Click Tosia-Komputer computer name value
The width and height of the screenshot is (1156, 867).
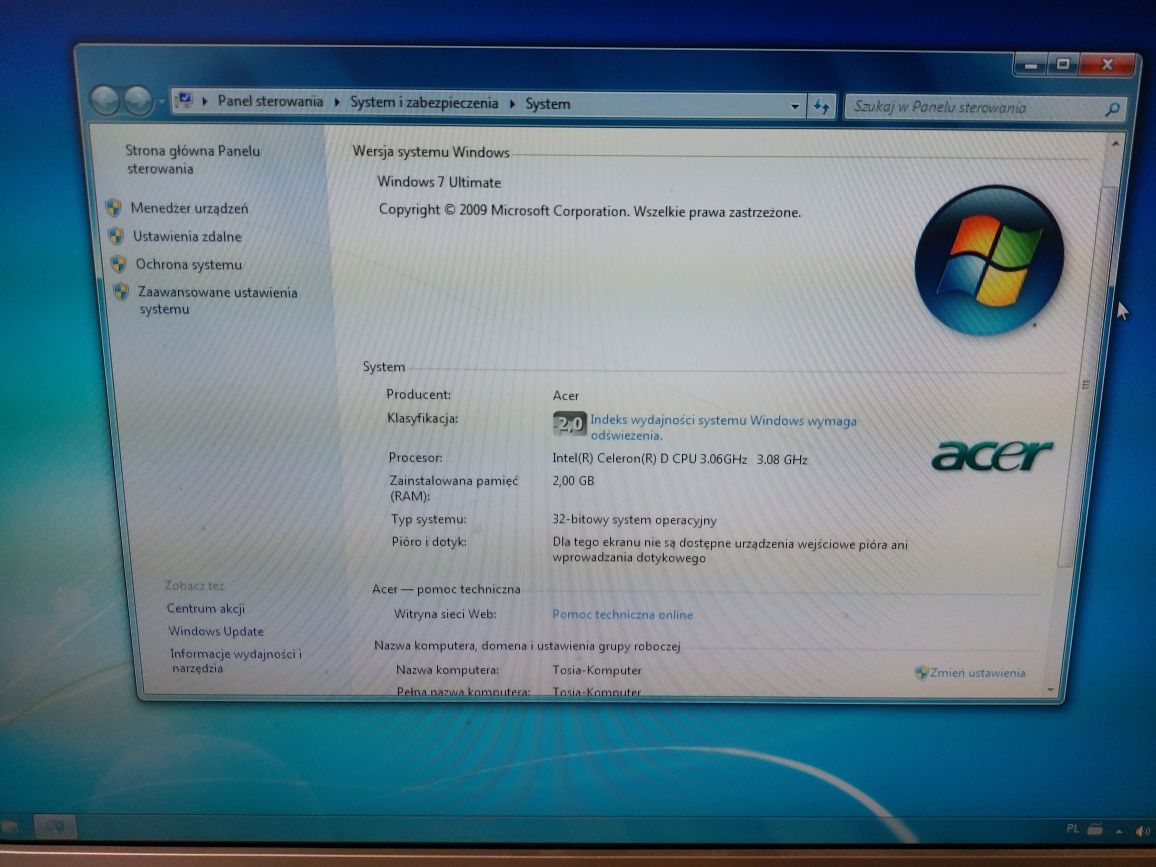pyautogui.click(x=596, y=670)
